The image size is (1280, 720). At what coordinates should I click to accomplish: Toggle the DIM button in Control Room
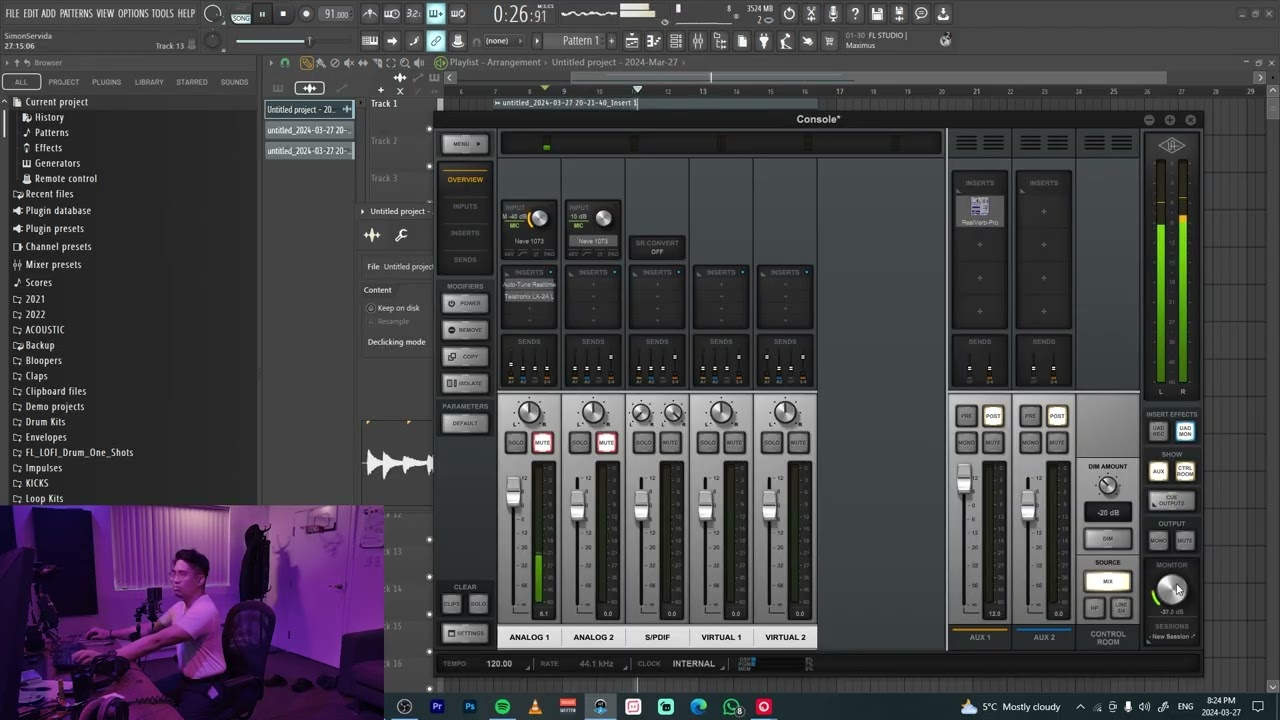(1108, 538)
